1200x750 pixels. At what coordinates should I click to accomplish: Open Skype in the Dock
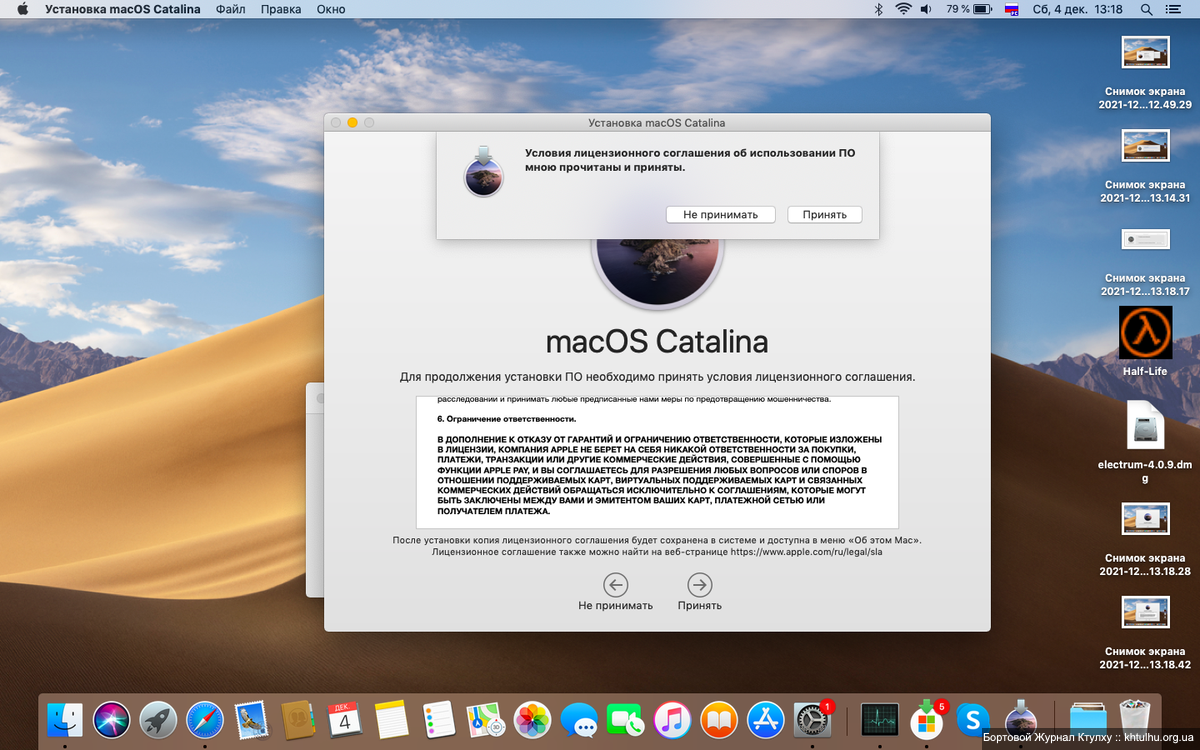coord(973,718)
